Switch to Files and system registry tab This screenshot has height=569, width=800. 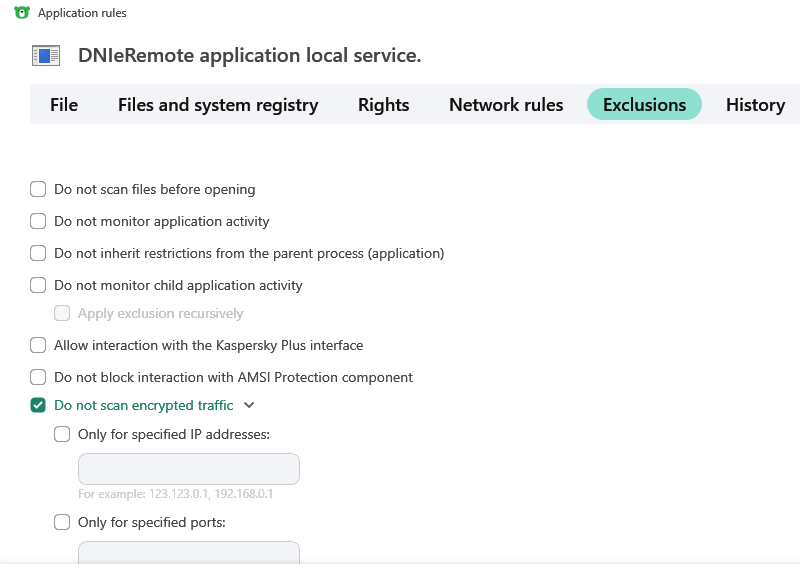(218, 105)
